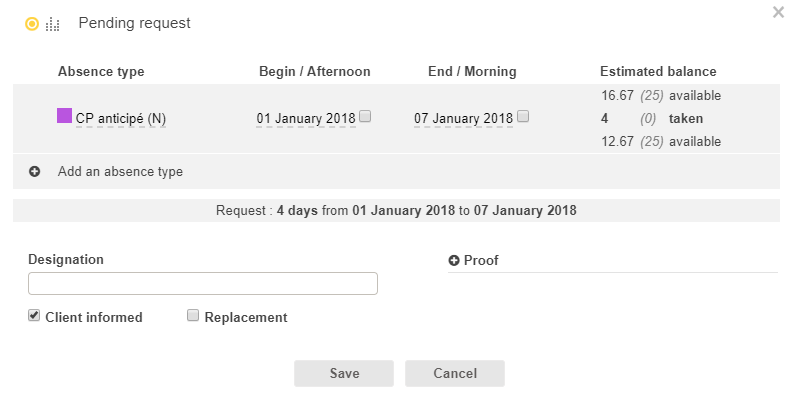Enable the Afternoon checkbox beside the begin date

365,117
